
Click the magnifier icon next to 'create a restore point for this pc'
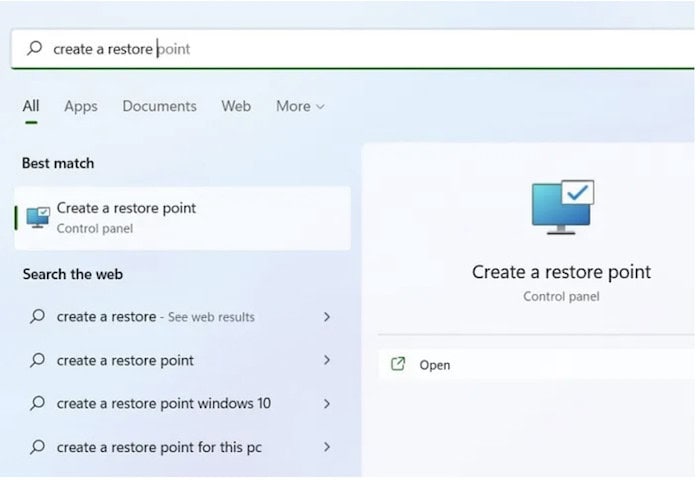click(38, 446)
